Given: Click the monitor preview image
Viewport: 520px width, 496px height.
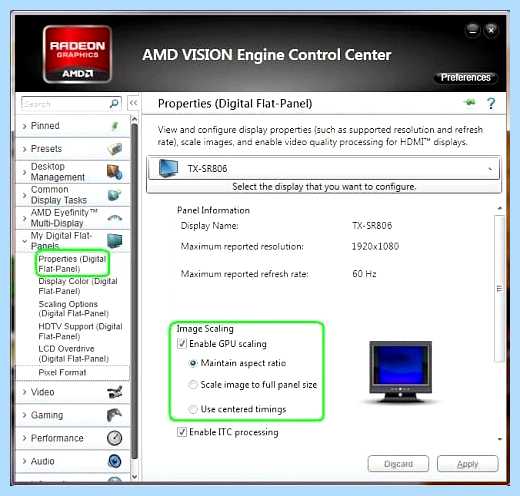Looking at the screenshot, I should (x=400, y=372).
